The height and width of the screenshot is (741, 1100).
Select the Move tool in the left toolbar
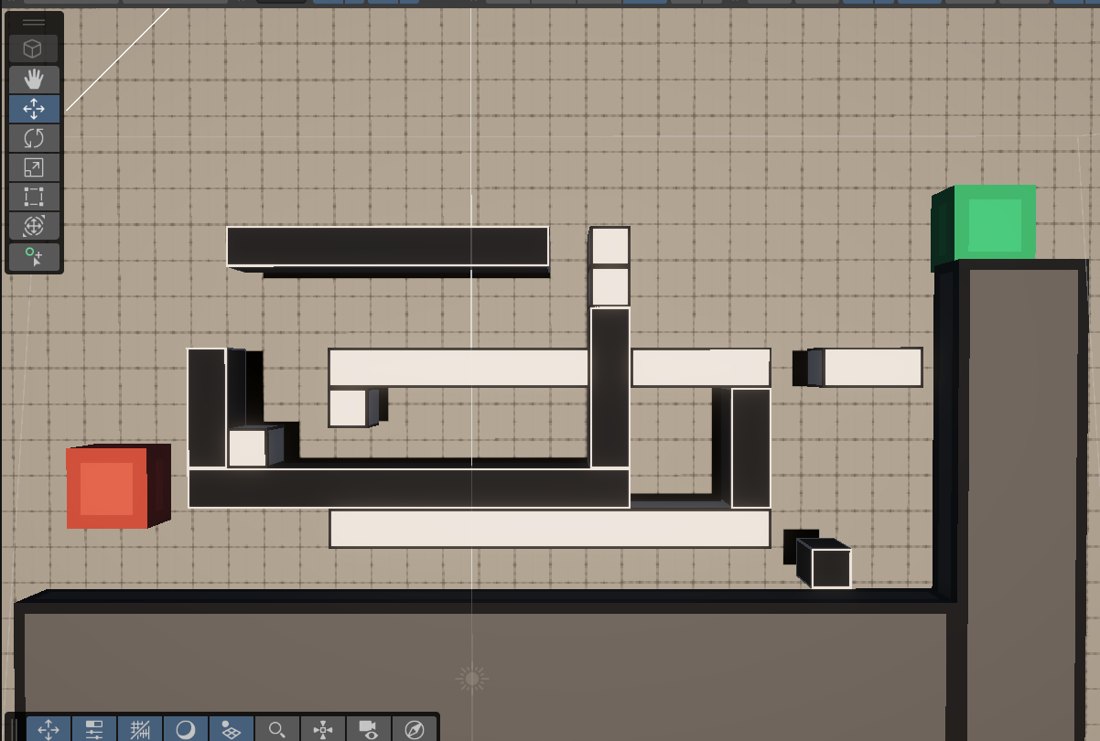[x=34, y=109]
